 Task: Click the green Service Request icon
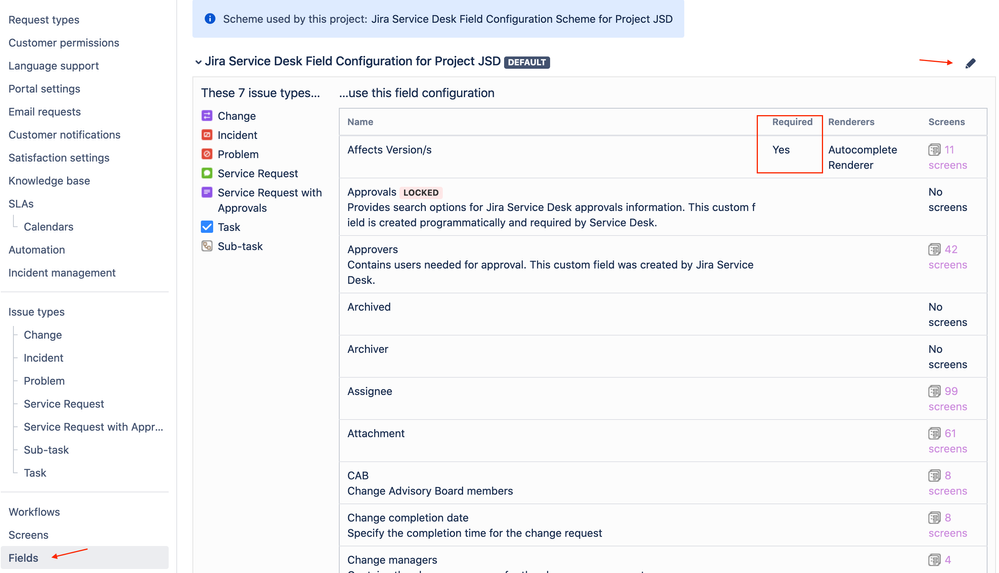(x=207, y=173)
